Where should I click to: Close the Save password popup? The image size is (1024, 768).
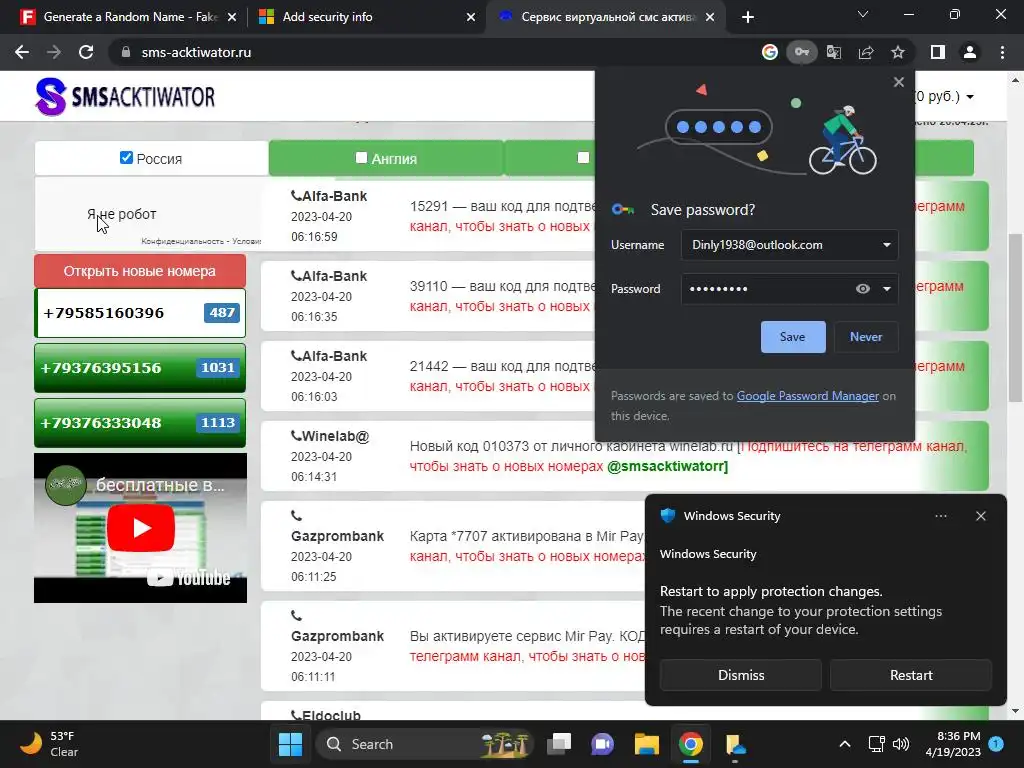[x=899, y=82]
